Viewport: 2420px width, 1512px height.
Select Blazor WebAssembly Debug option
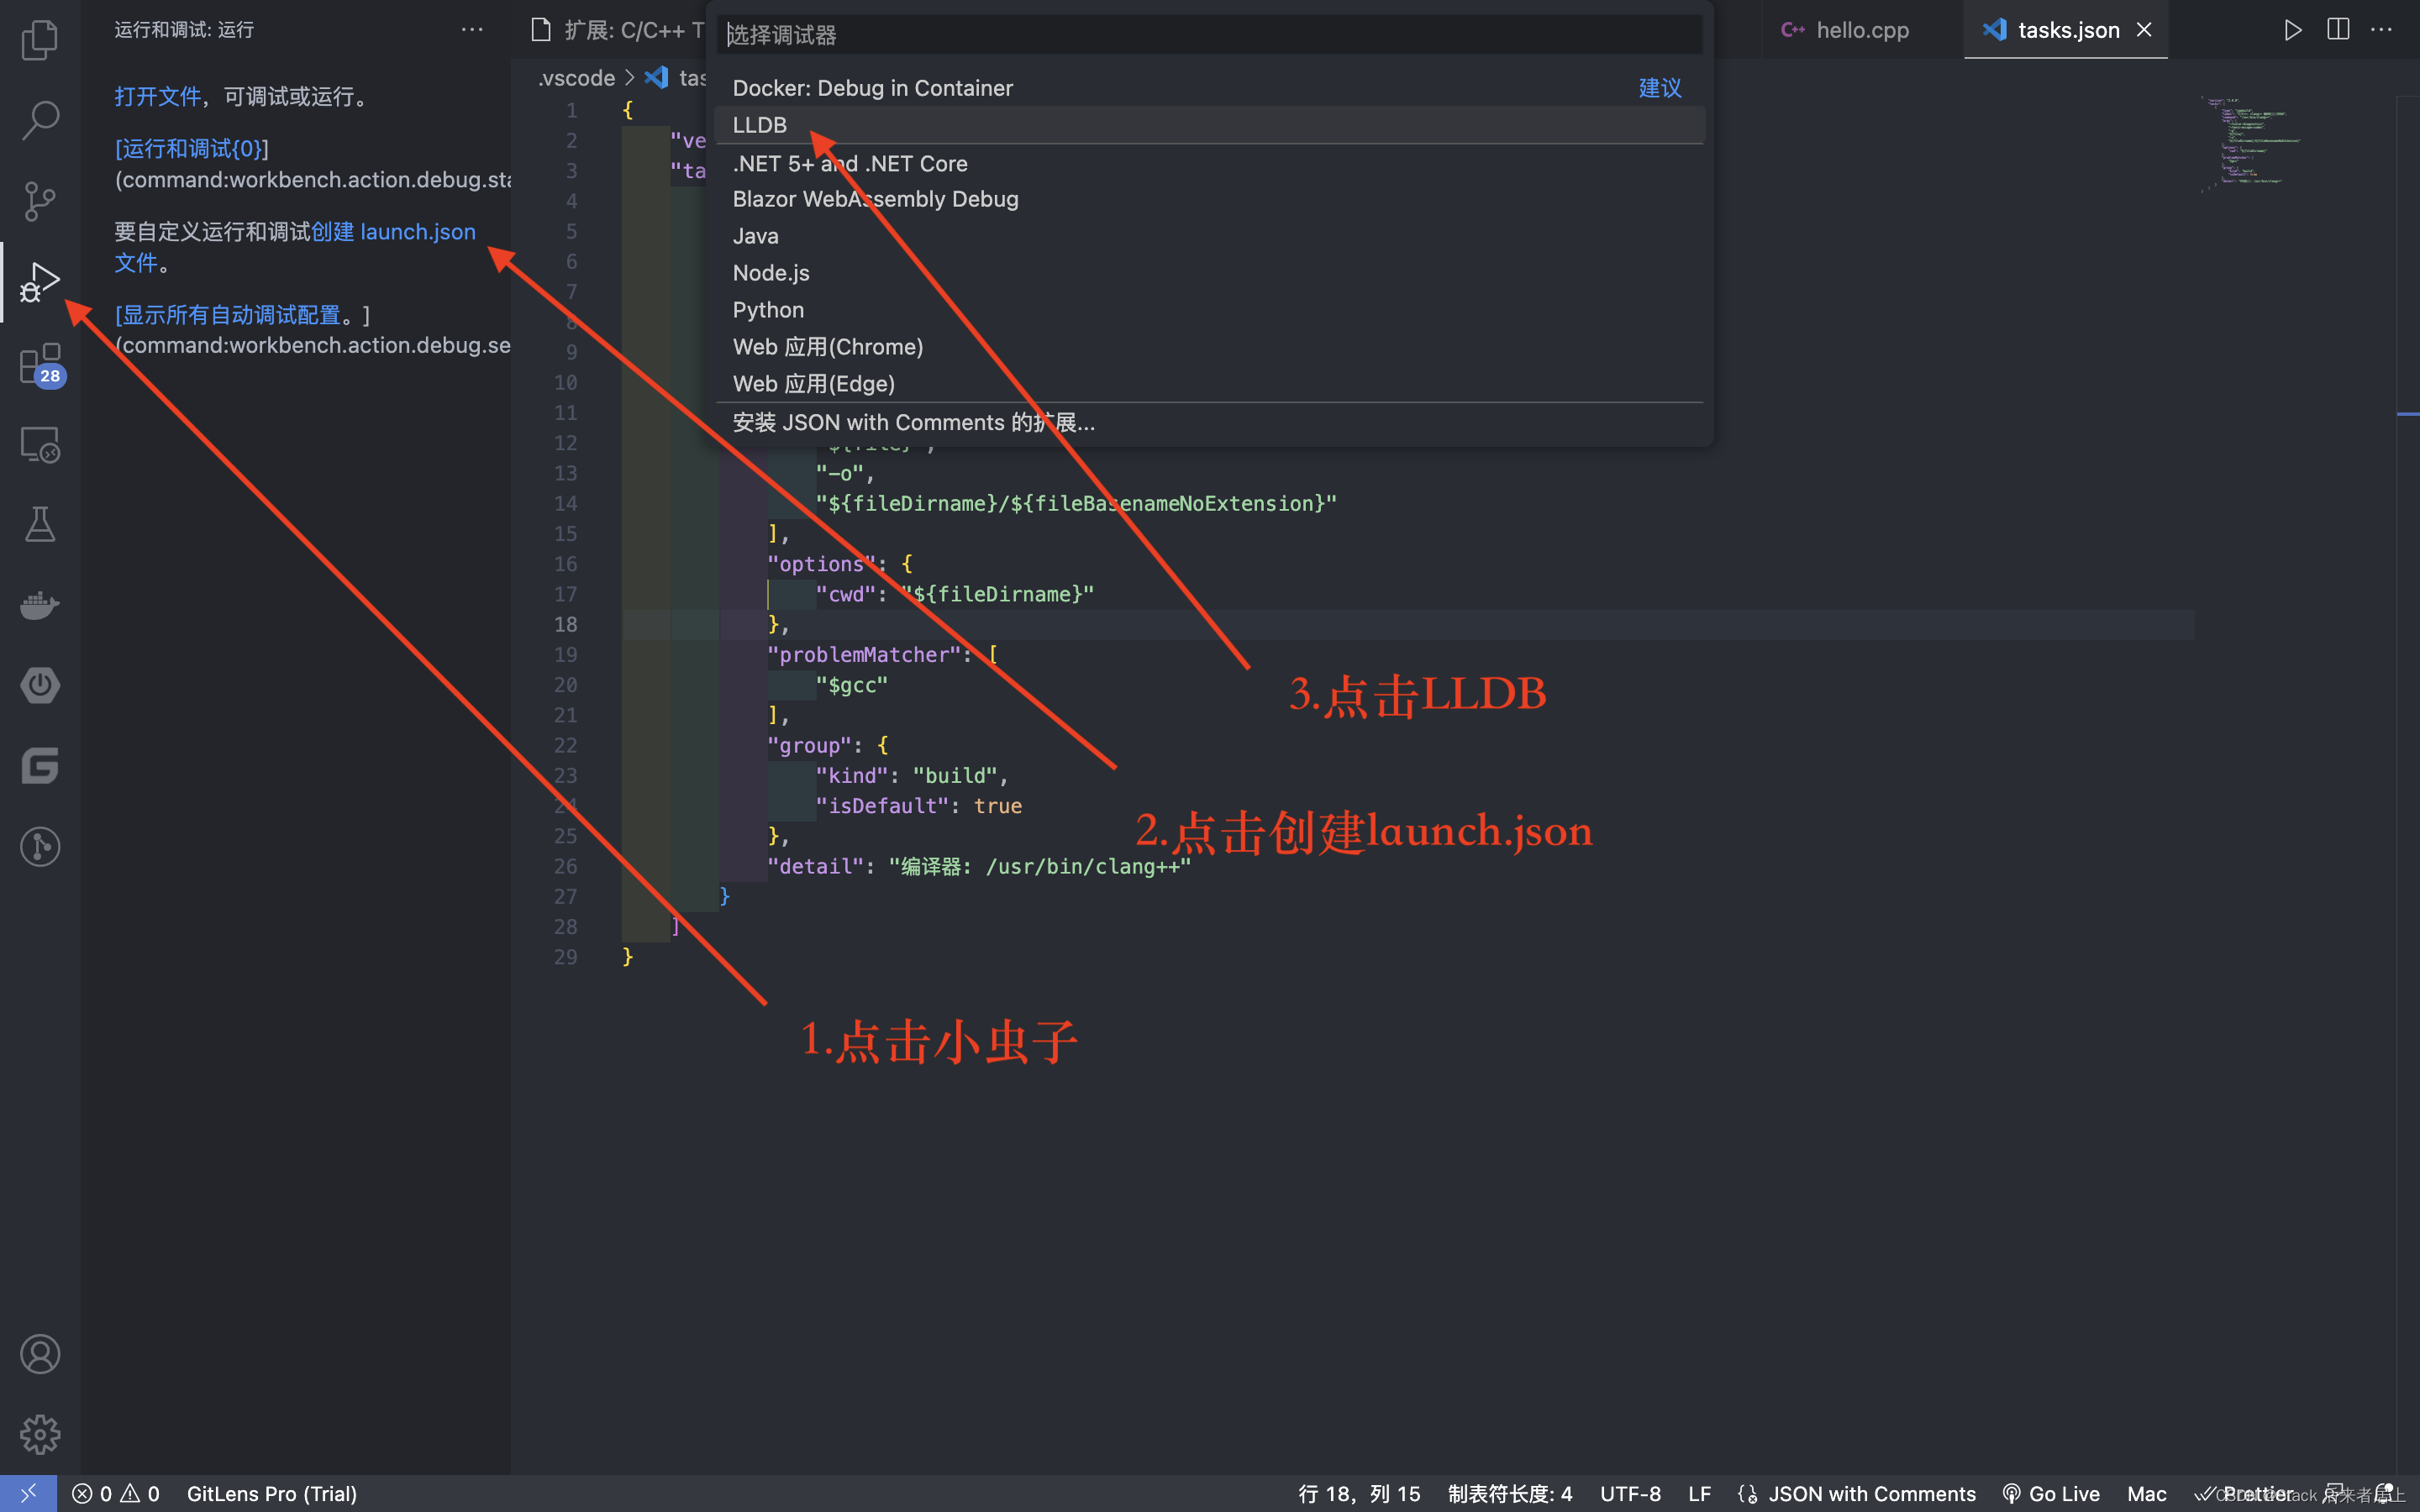point(1210,199)
